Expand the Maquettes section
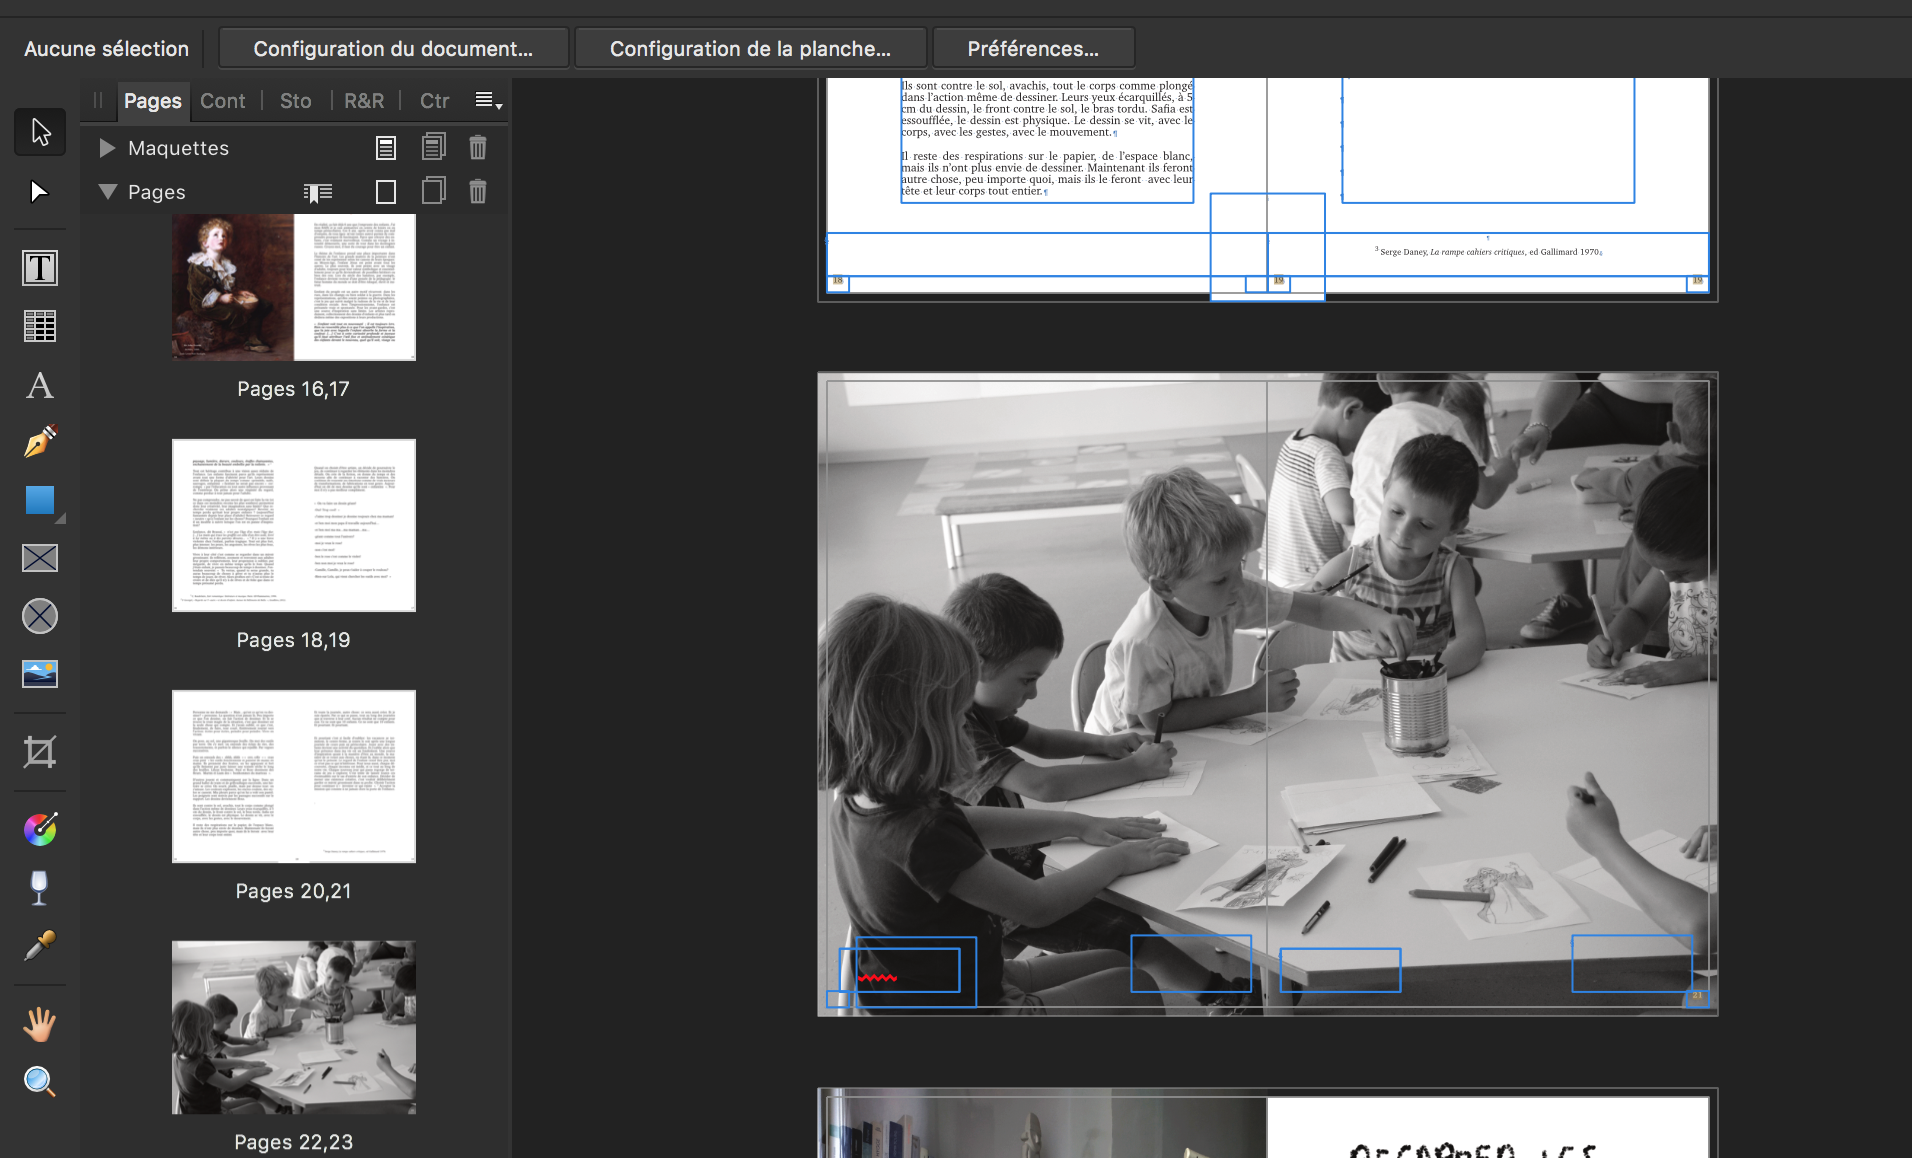The image size is (1912, 1158). (x=107, y=148)
